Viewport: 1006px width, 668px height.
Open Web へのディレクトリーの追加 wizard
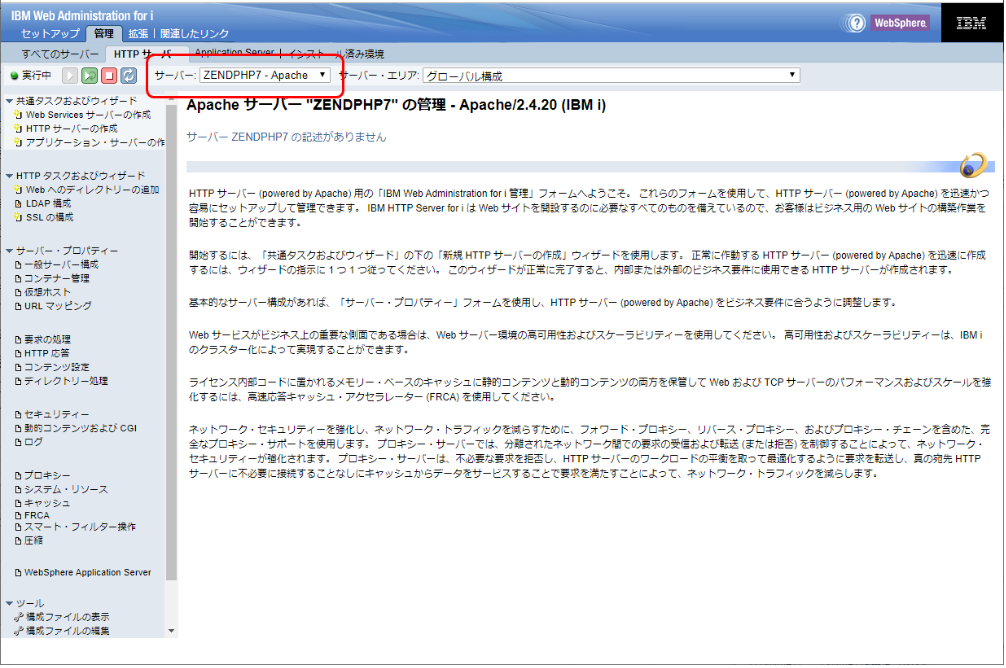(92, 190)
